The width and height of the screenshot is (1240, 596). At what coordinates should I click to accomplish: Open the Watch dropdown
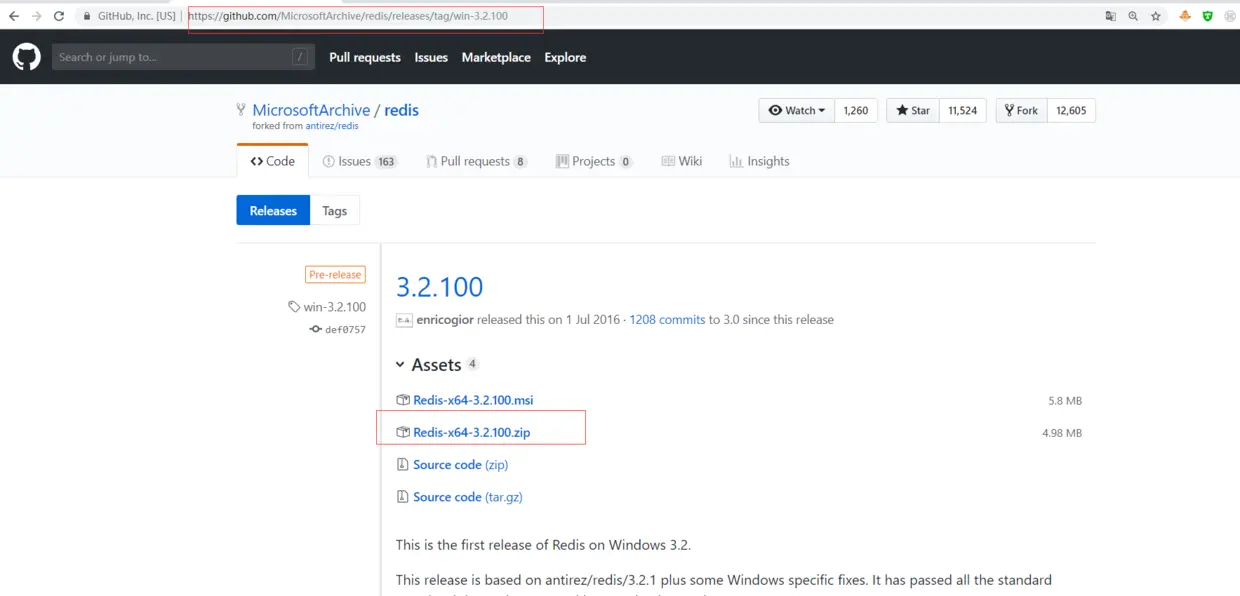797,110
